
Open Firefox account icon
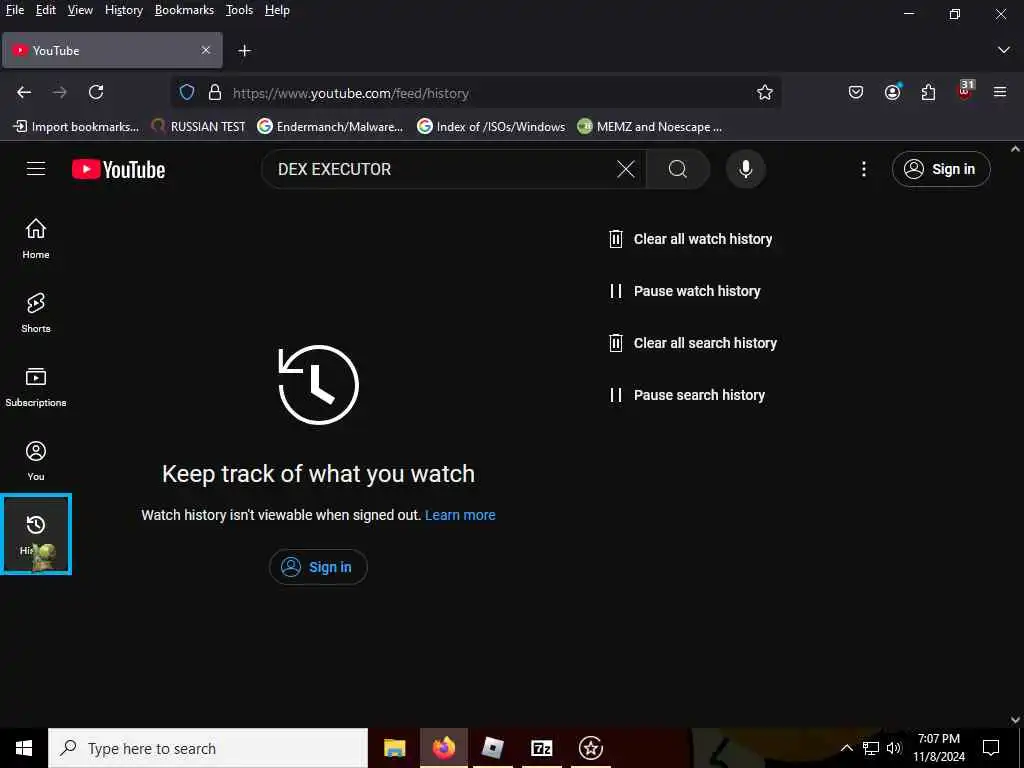pos(892,92)
